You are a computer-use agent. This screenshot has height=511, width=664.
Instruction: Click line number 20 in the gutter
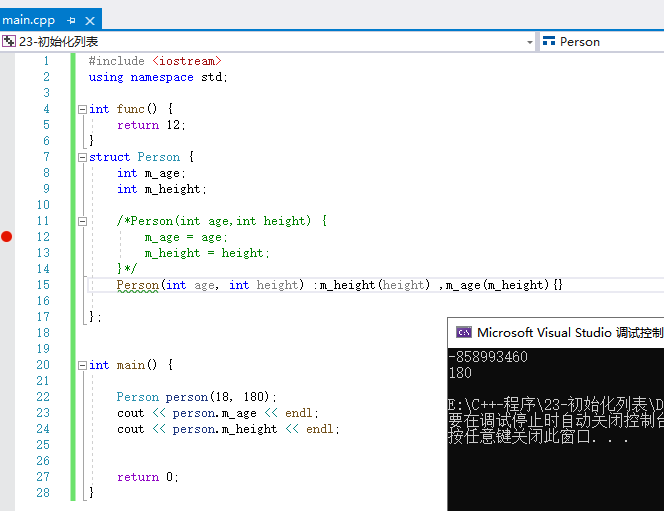[x=43, y=365]
